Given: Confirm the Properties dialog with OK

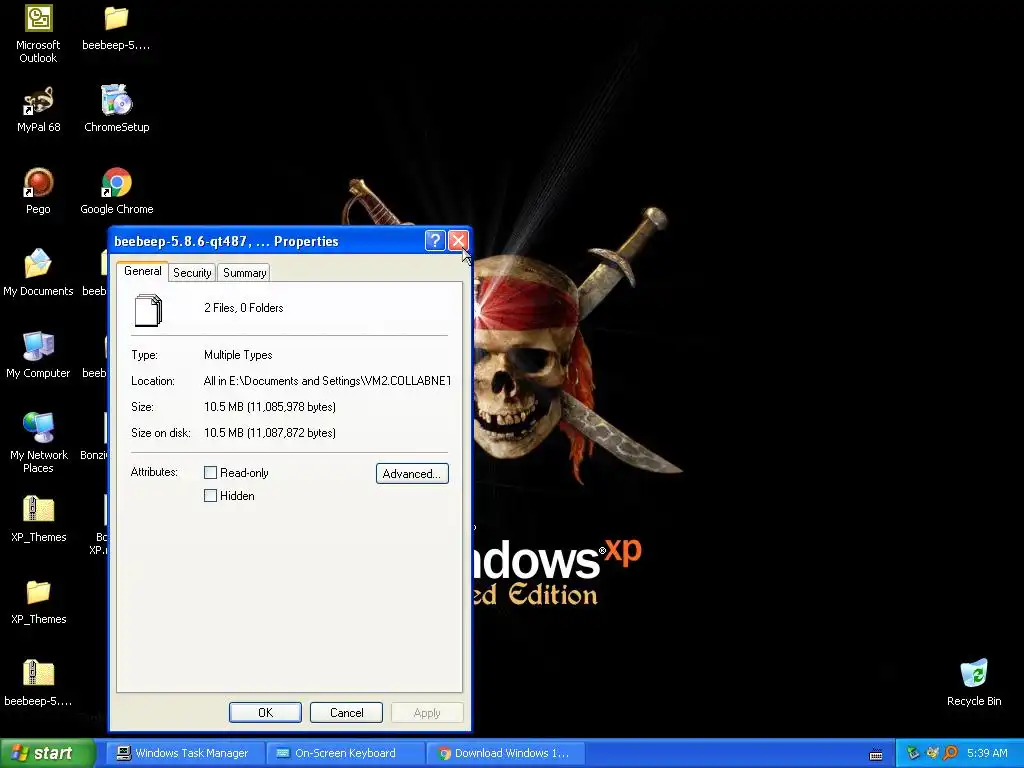Looking at the screenshot, I should pos(265,712).
